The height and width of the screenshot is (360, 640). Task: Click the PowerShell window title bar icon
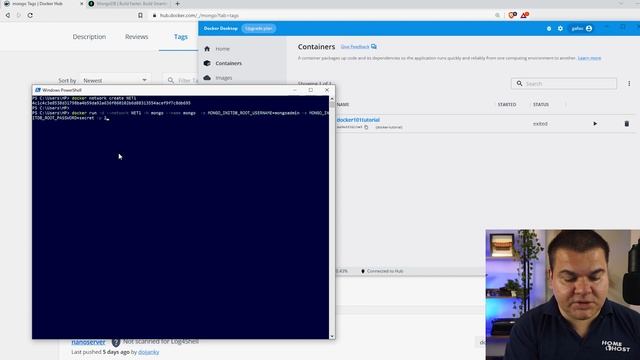pyautogui.click(x=38, y=90)
